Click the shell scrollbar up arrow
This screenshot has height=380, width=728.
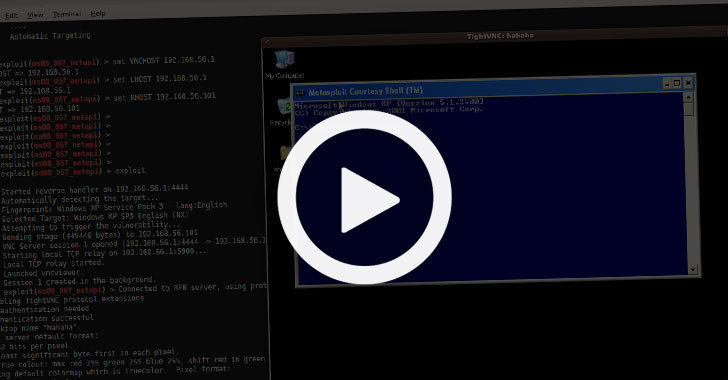[x=689, y=97]
